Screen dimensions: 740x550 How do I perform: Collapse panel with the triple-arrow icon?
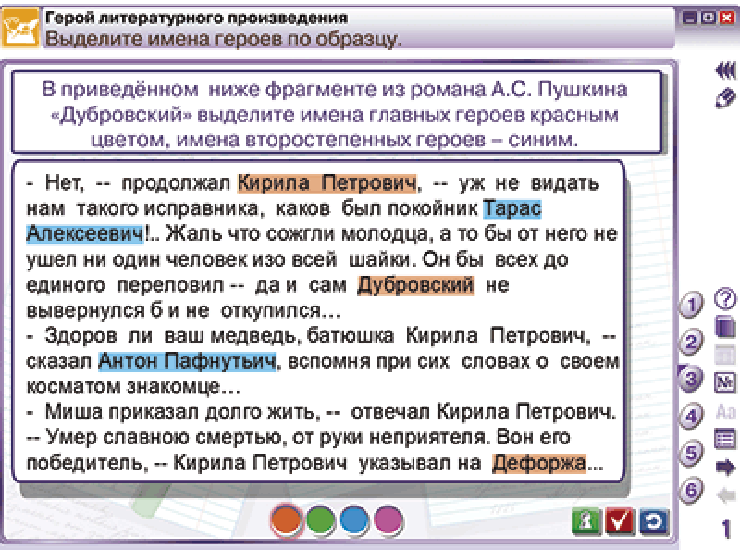[725, 71]
